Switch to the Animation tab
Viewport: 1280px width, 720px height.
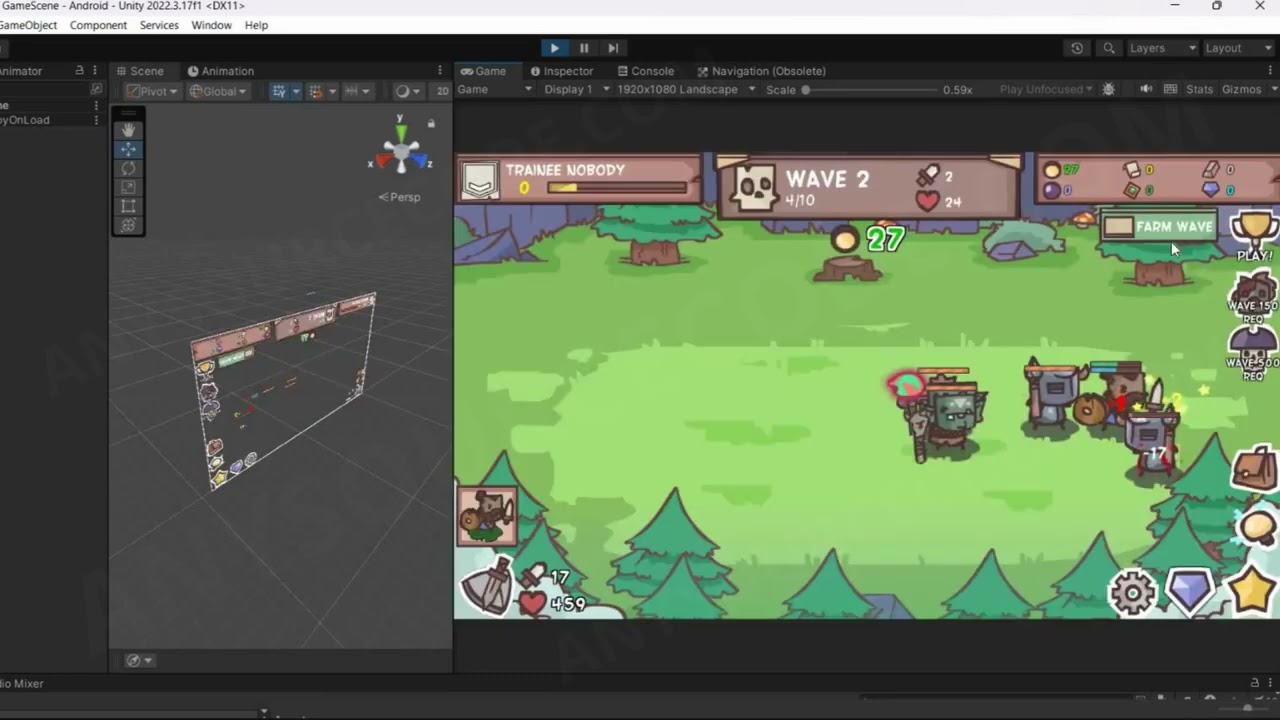tap(221, 71)
